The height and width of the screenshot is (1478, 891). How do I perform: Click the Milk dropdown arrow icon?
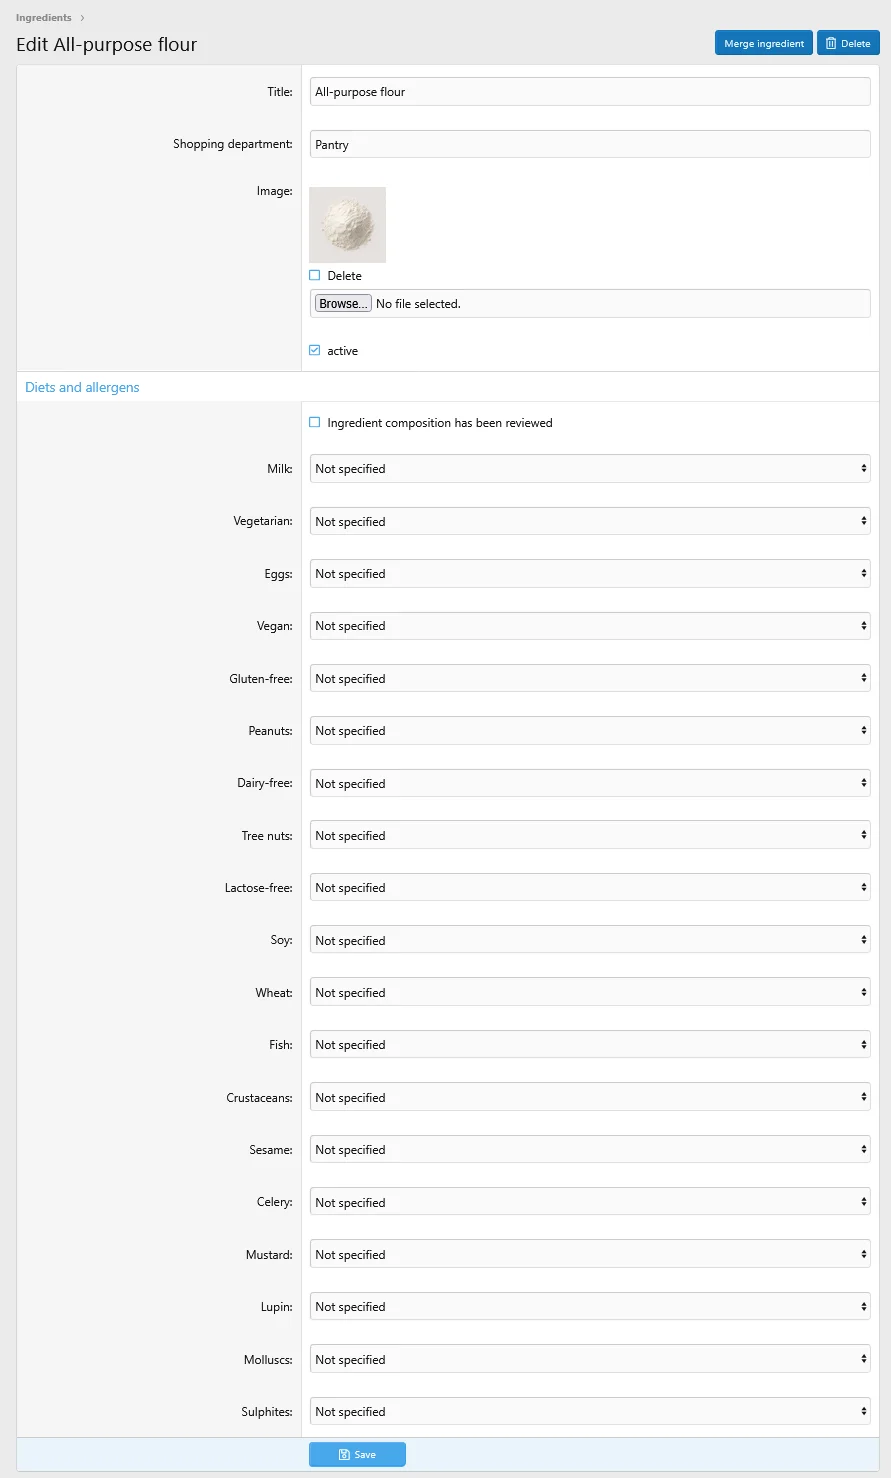(863, 468)
